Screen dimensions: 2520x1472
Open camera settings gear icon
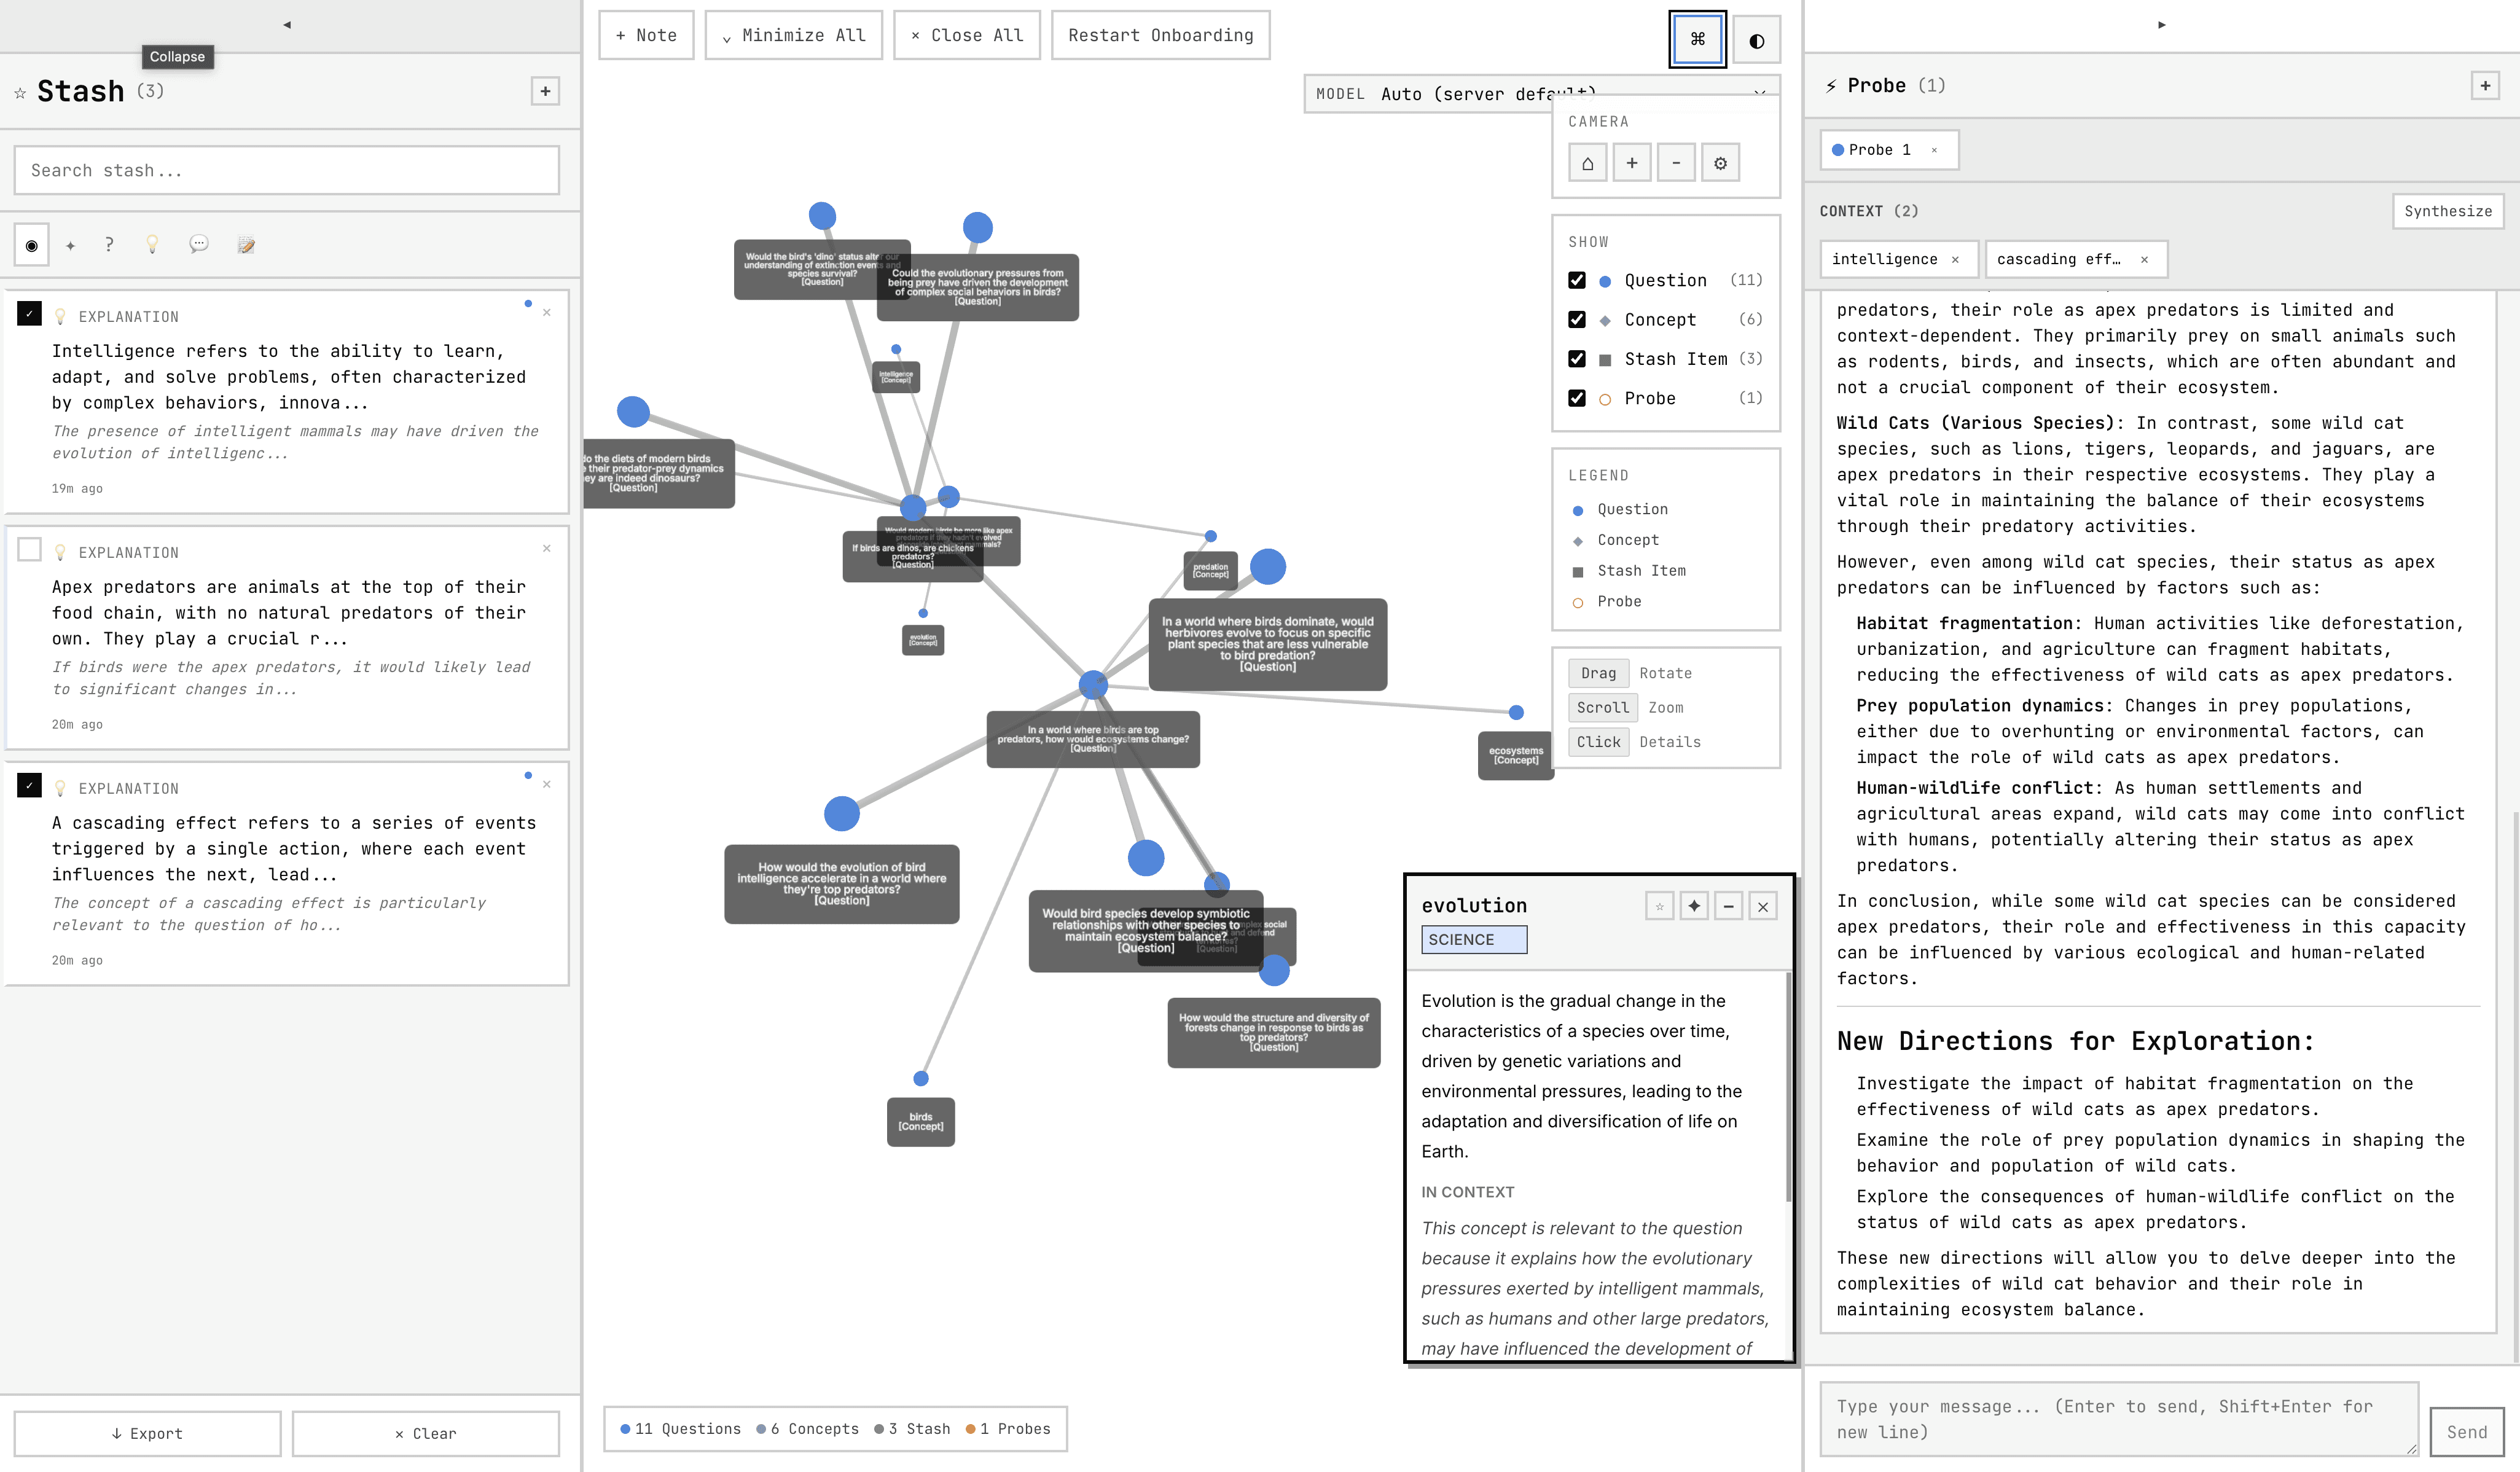pyautogui.click(x=1720, y=163)
